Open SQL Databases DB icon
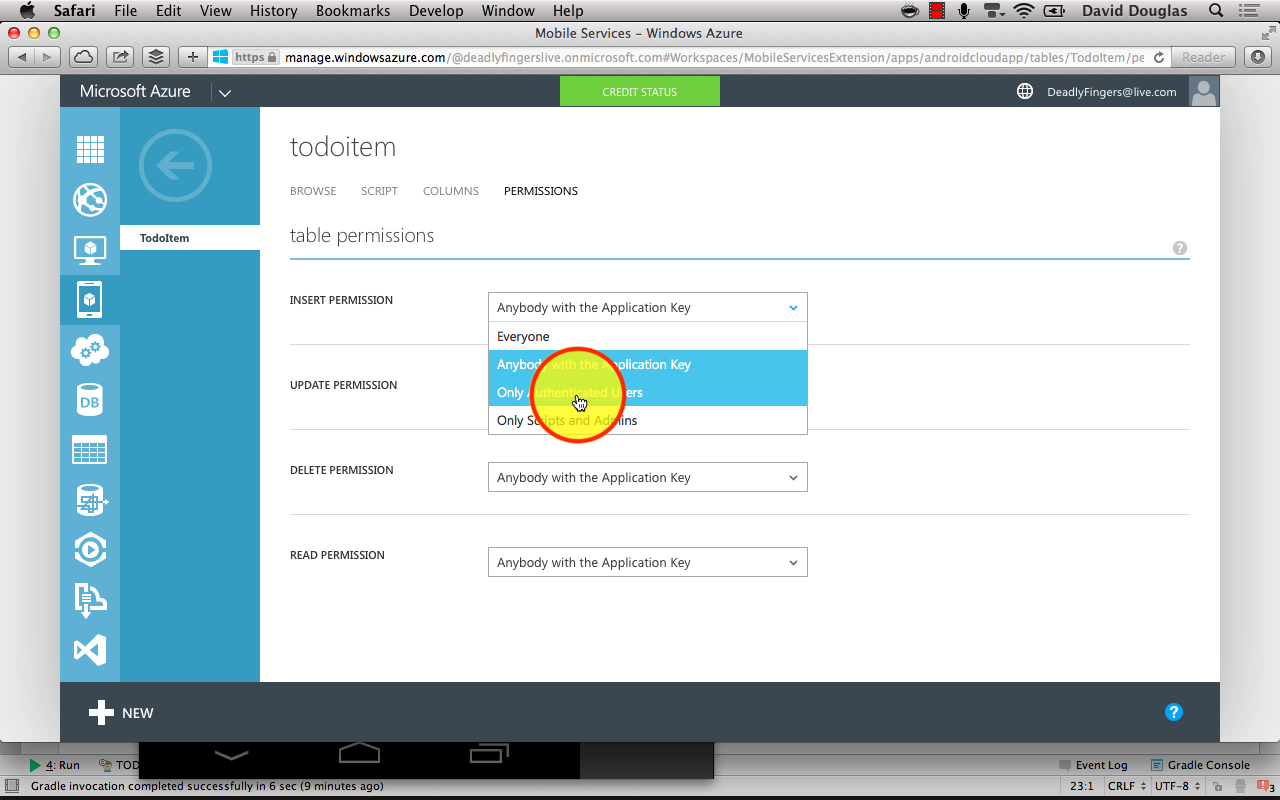The image size is (1280, 800). 90,400
